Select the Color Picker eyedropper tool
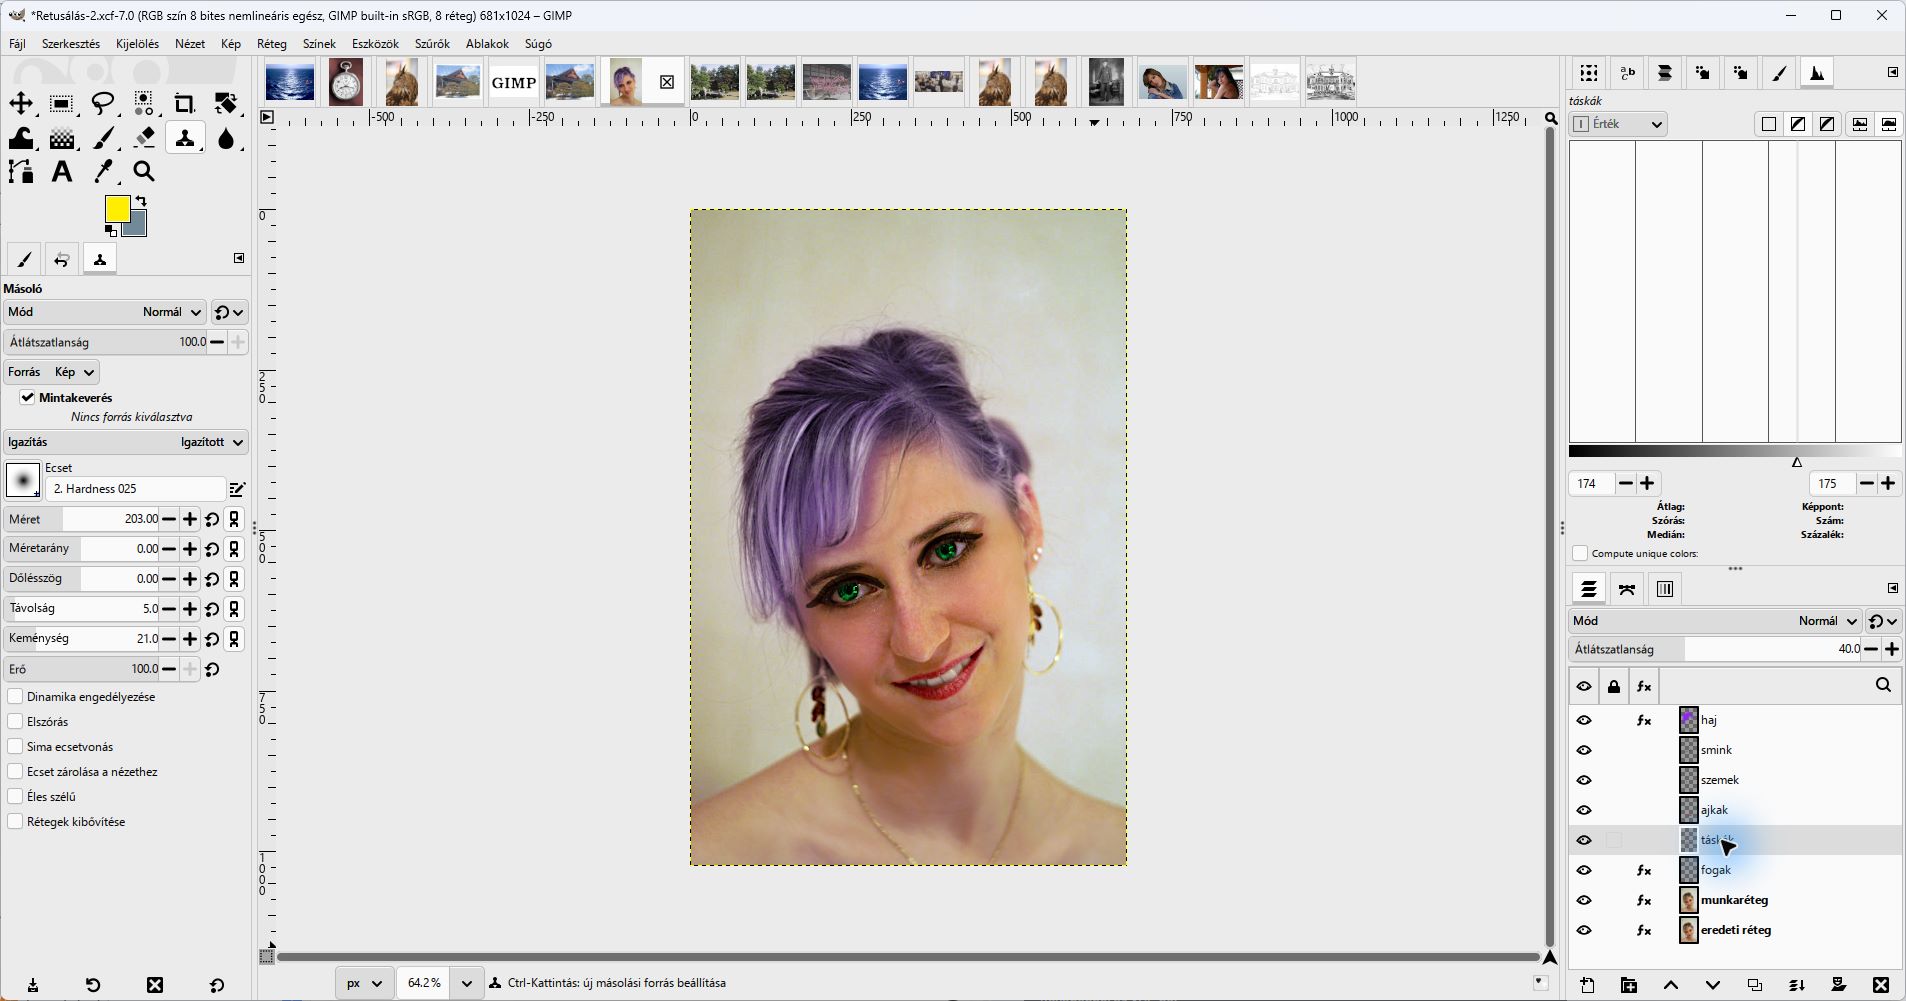 (x=103, y=172)
